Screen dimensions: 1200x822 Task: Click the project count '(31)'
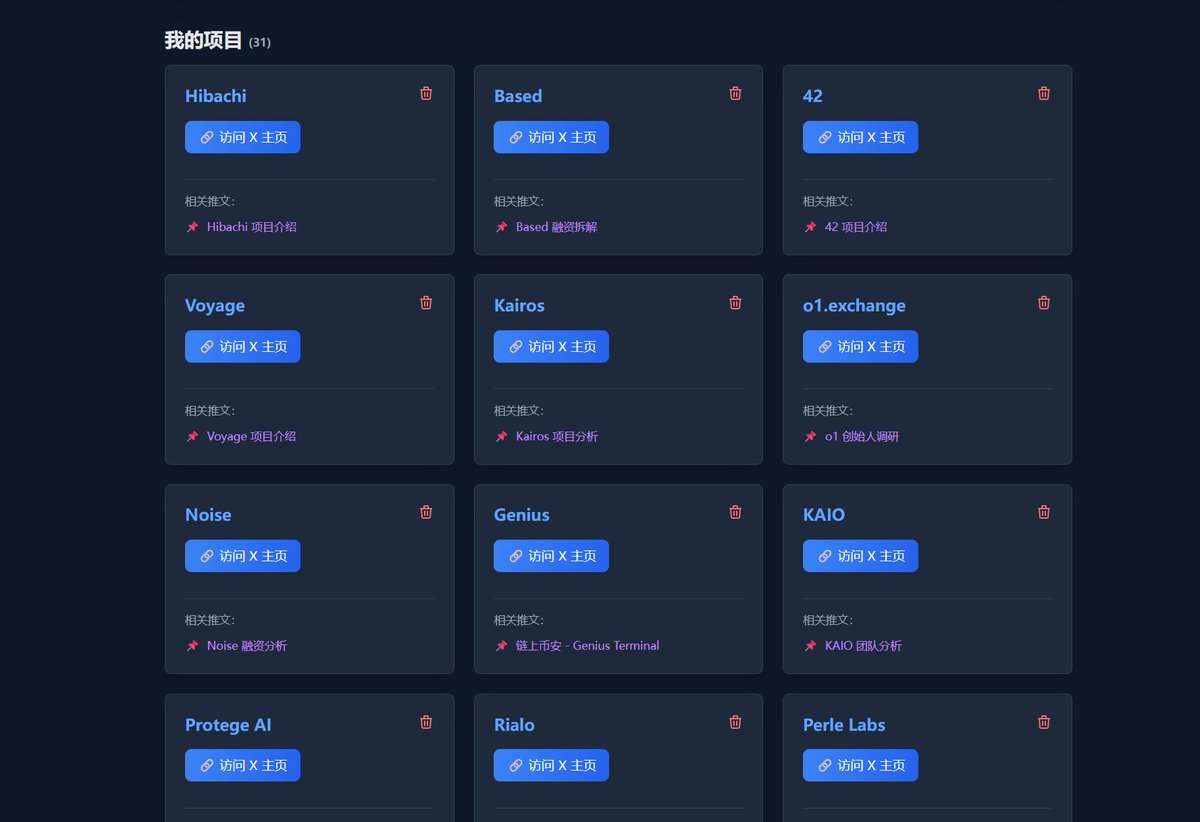click(x=260, y=43)
